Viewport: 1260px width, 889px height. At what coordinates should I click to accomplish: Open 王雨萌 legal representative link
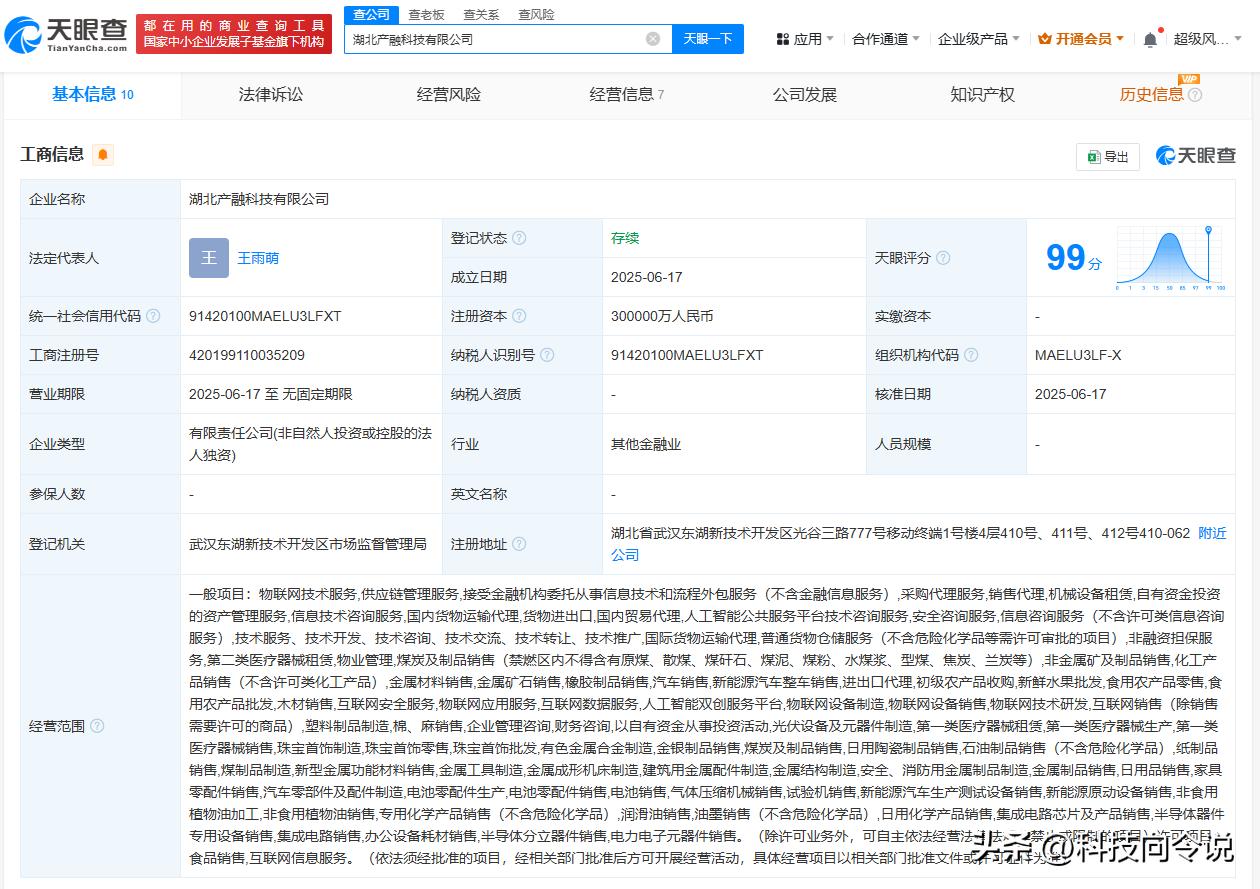[x=258, y=258]
